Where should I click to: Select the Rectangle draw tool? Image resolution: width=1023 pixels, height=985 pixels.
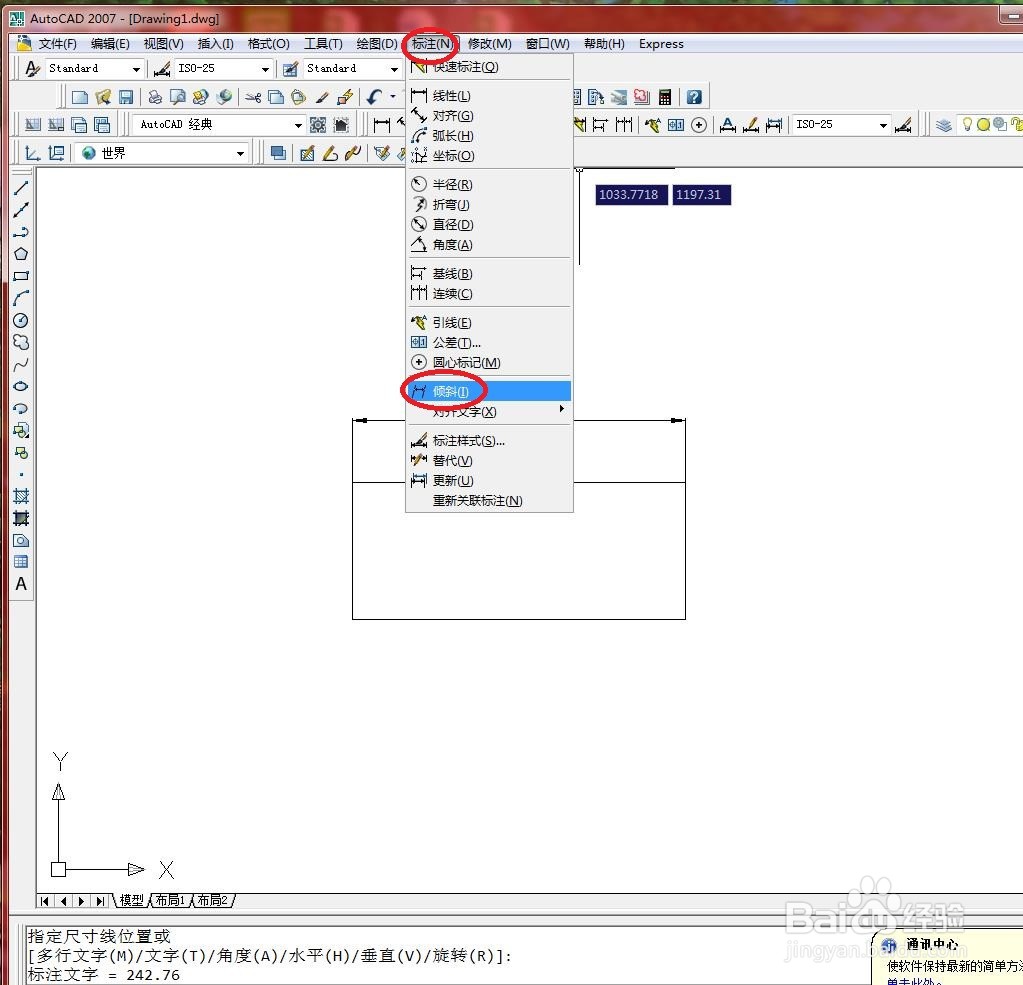21,276
